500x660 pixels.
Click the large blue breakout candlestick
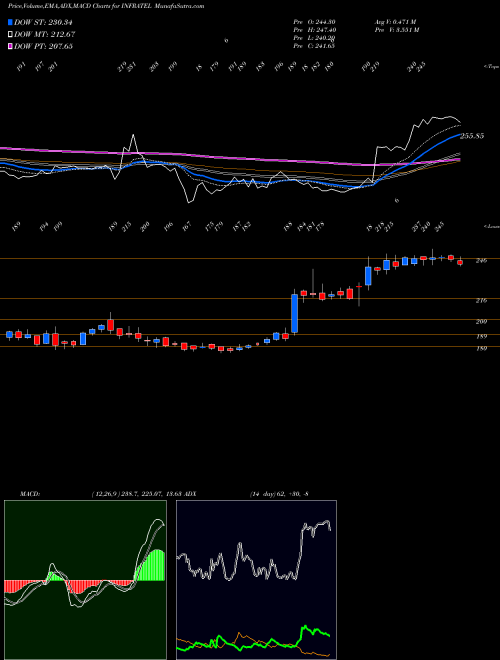coord(295,313)
